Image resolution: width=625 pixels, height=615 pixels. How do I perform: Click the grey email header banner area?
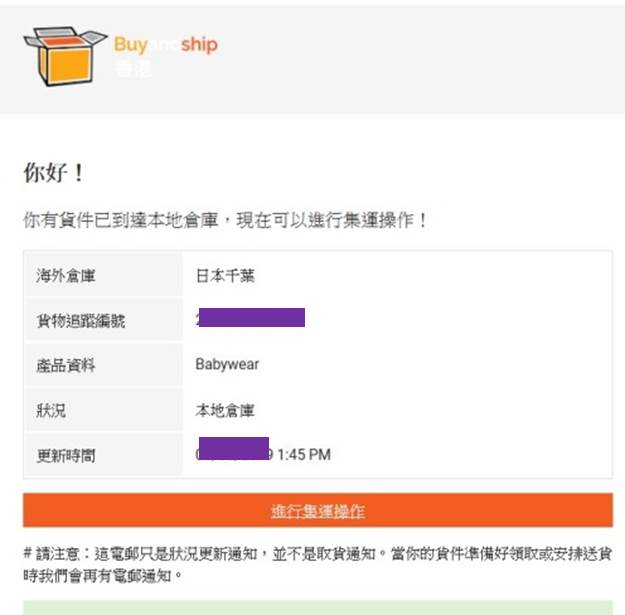(x=312, y=59)
